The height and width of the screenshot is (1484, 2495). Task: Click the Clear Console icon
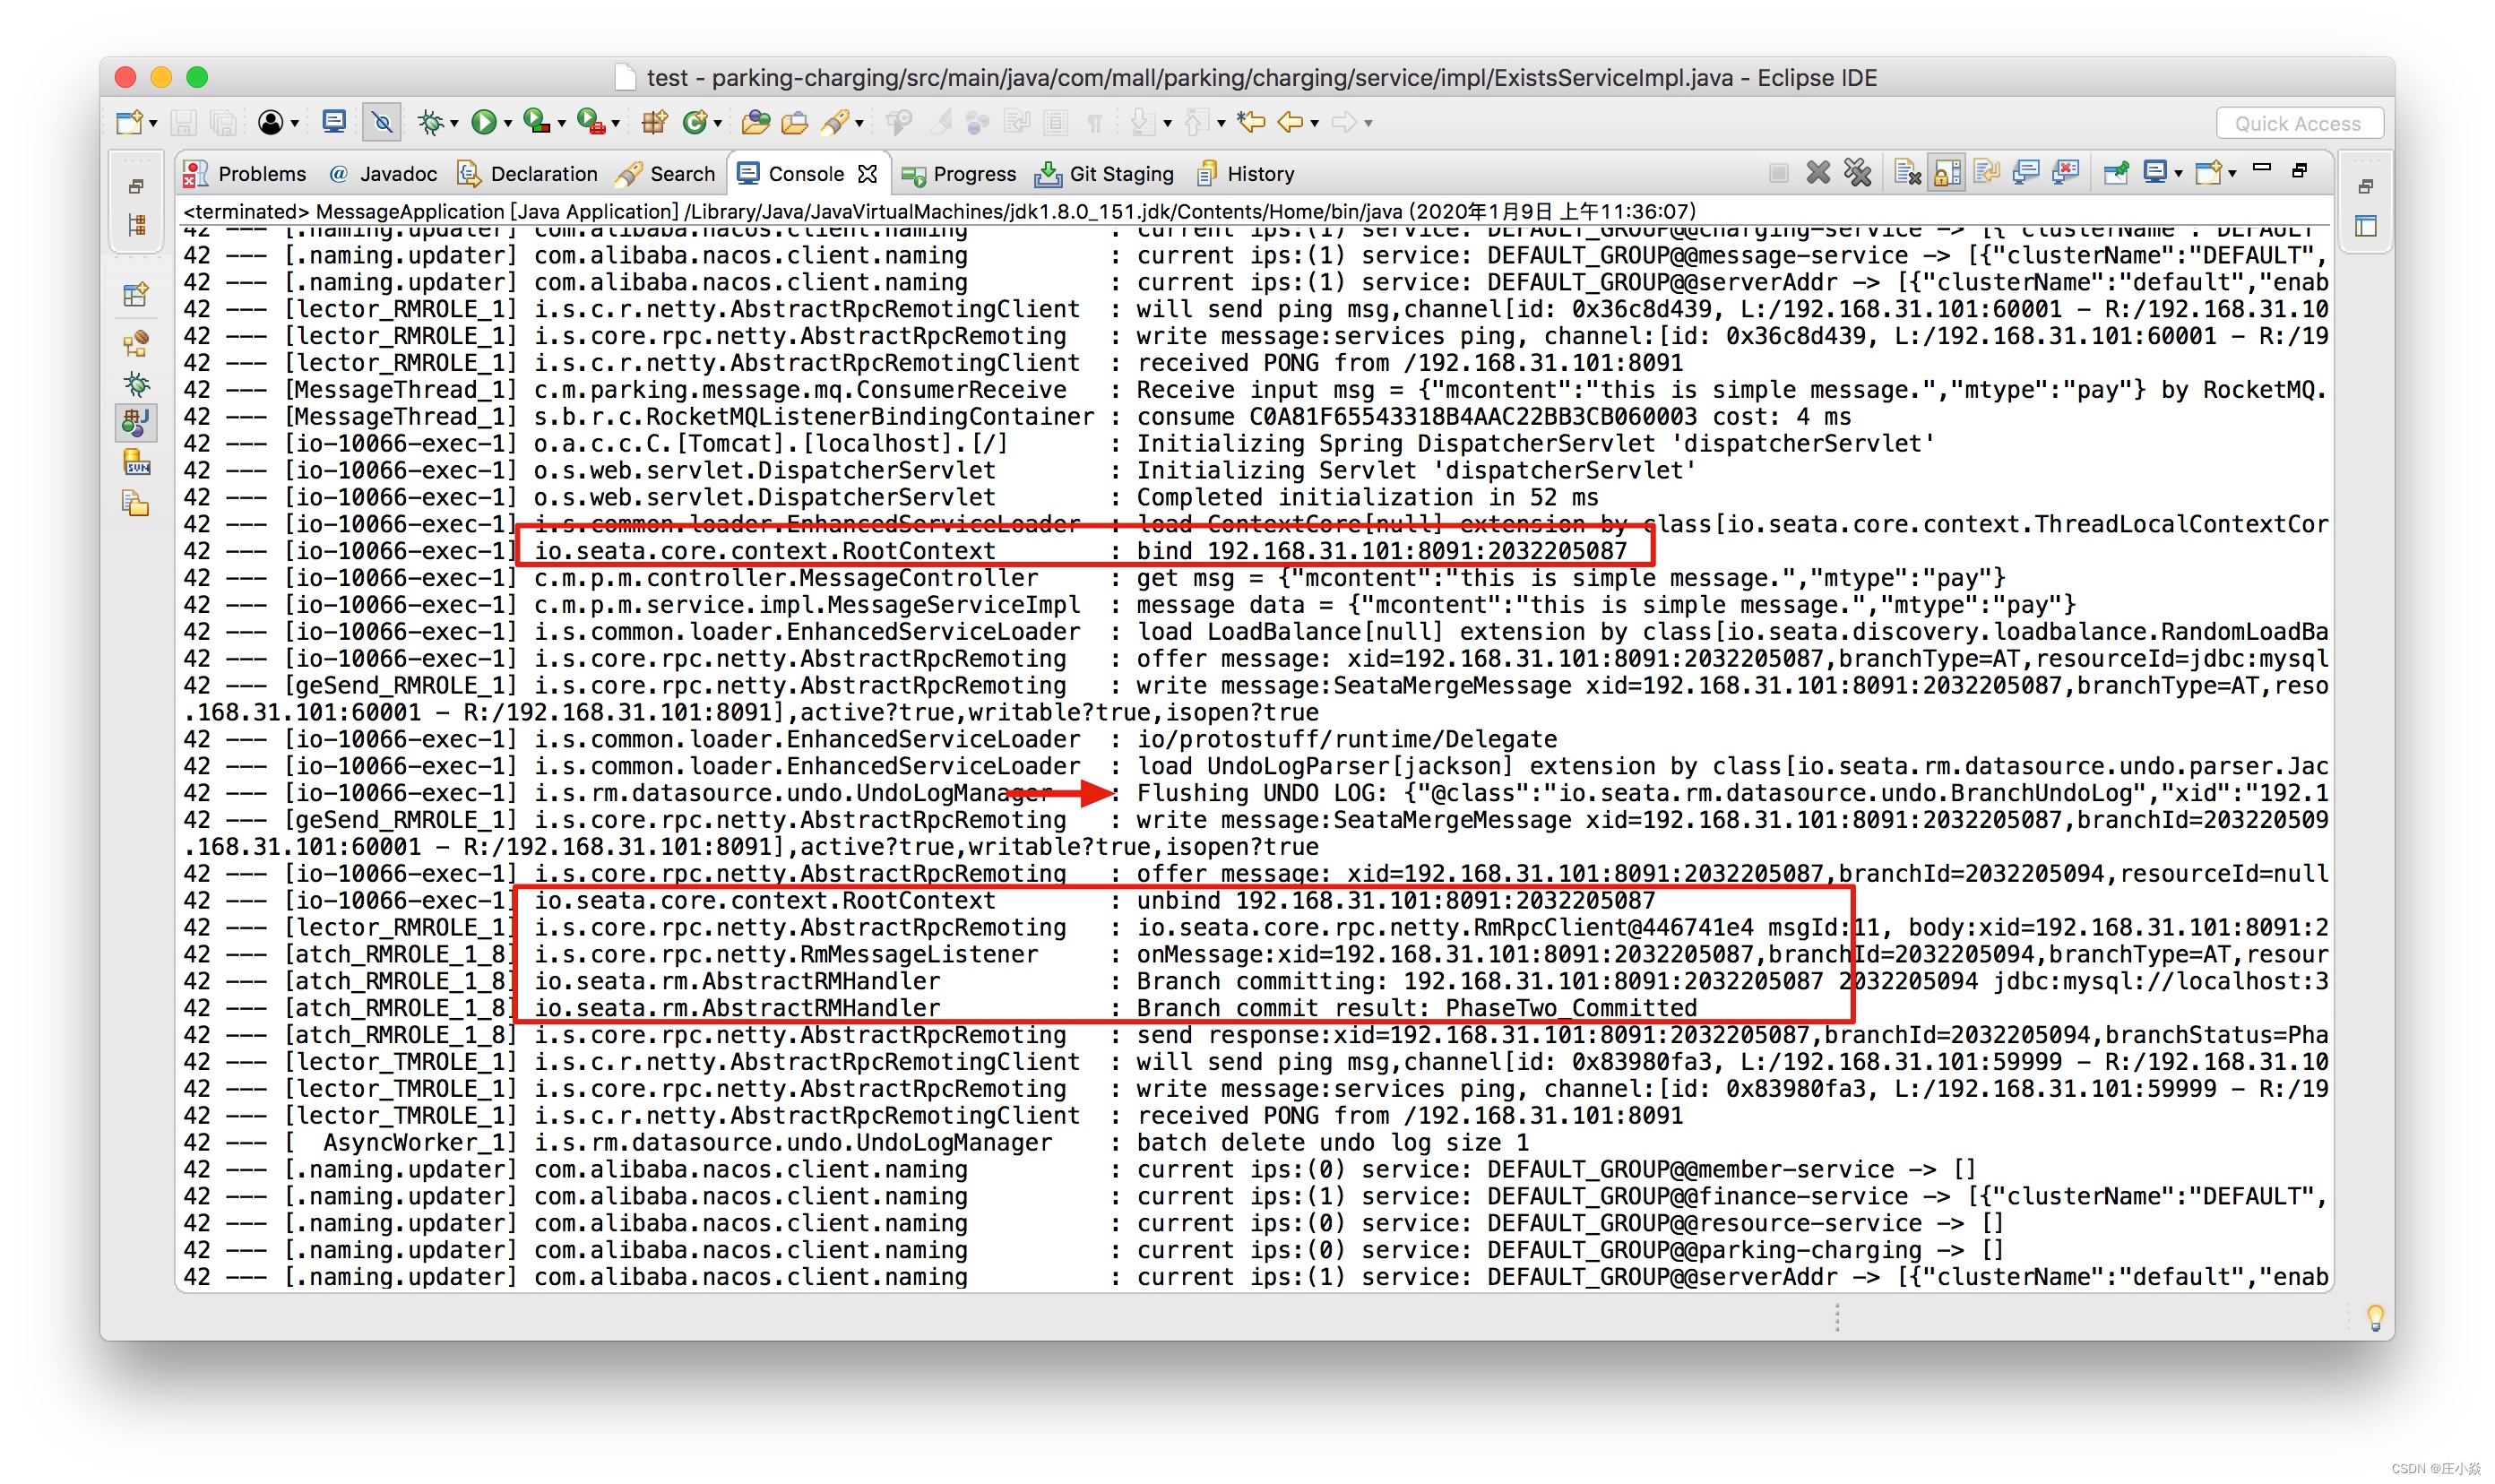point(1907,174)
